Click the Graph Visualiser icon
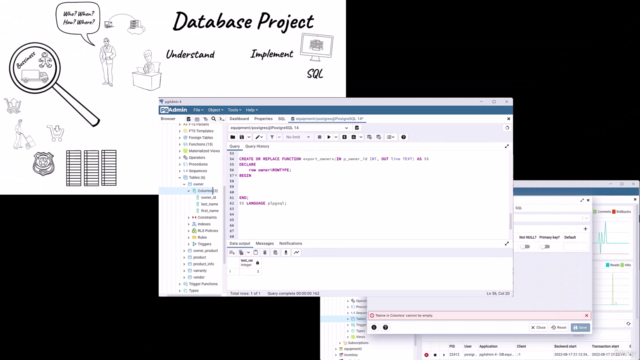The image size is (640, 360). (297, 253)
